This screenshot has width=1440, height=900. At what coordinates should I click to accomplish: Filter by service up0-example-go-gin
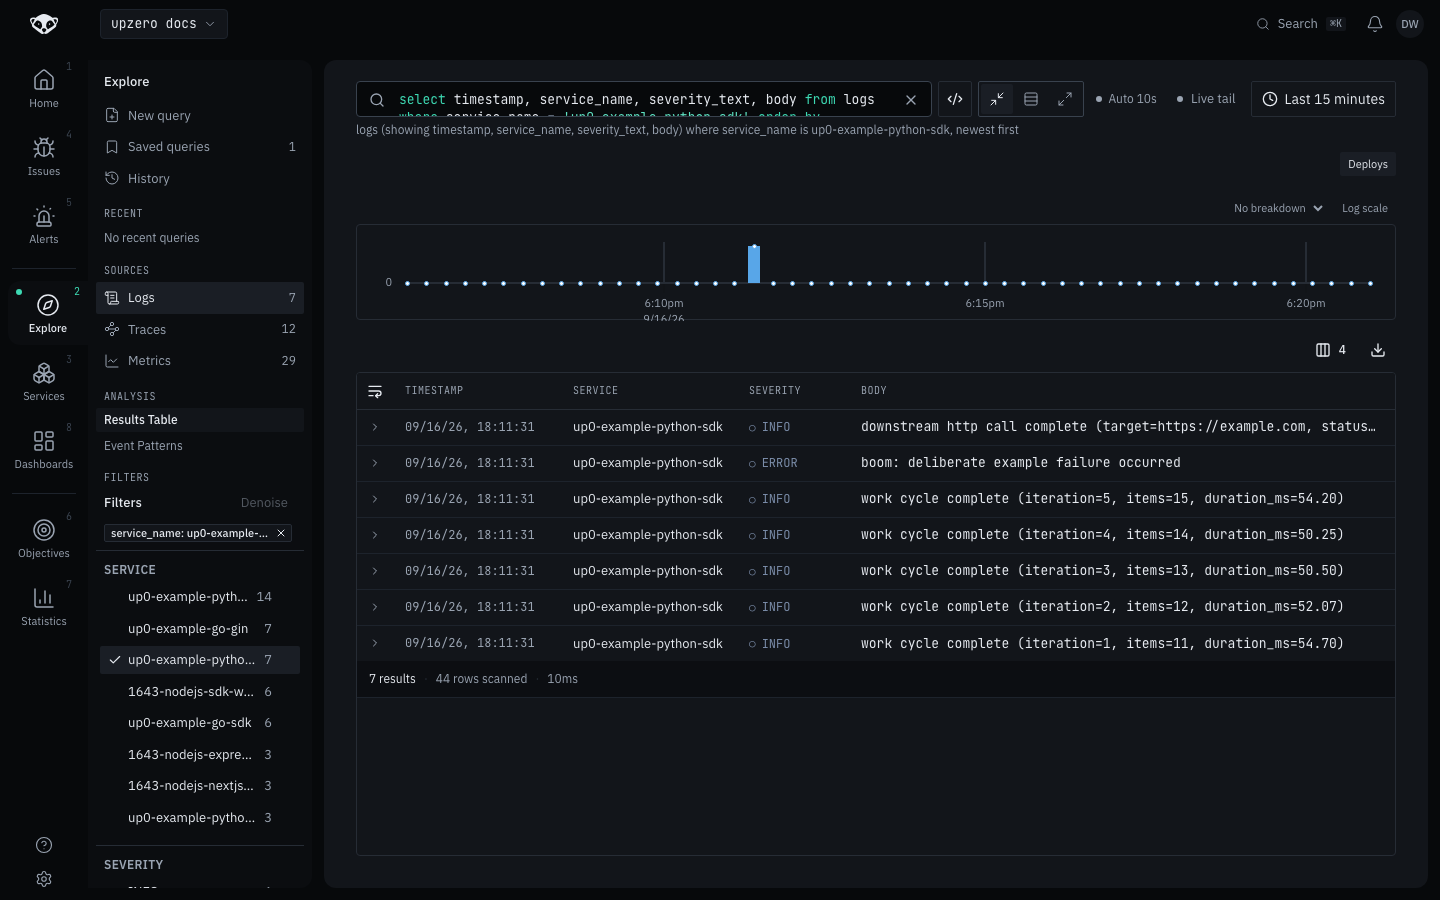[x=200, y=629]
